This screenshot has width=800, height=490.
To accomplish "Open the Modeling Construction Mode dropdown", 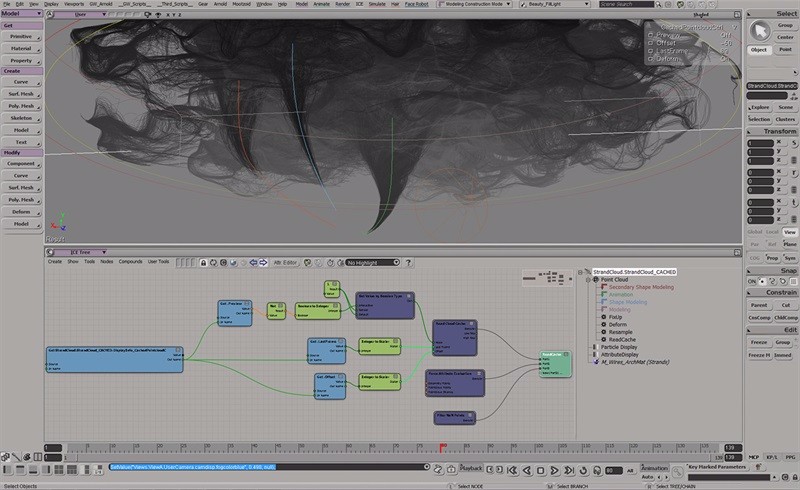I will click(x=506, y=5).
